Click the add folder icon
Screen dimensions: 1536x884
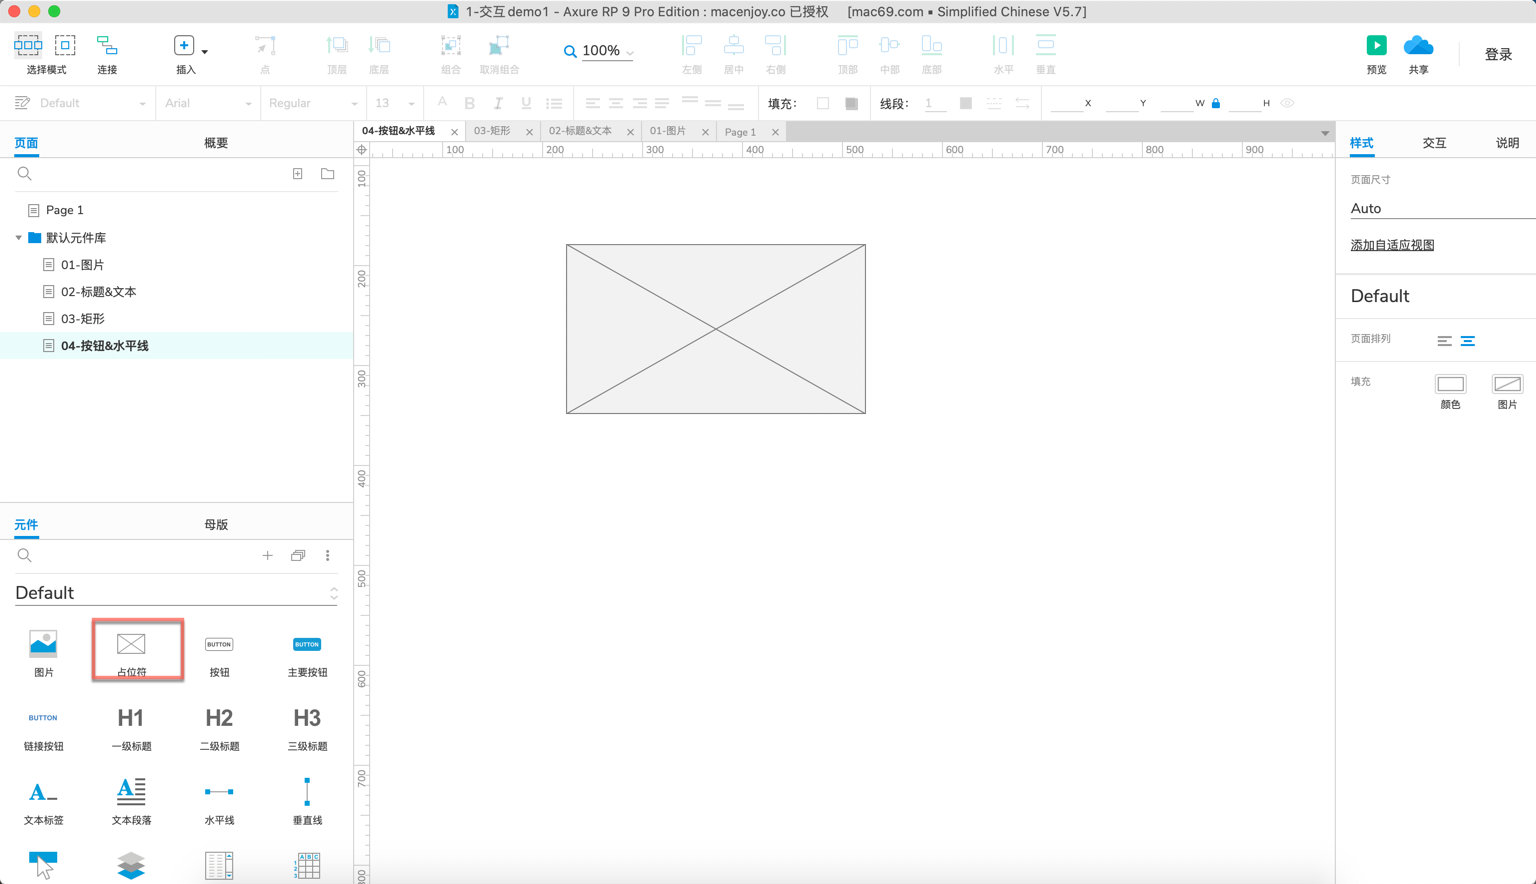(327, 174)
